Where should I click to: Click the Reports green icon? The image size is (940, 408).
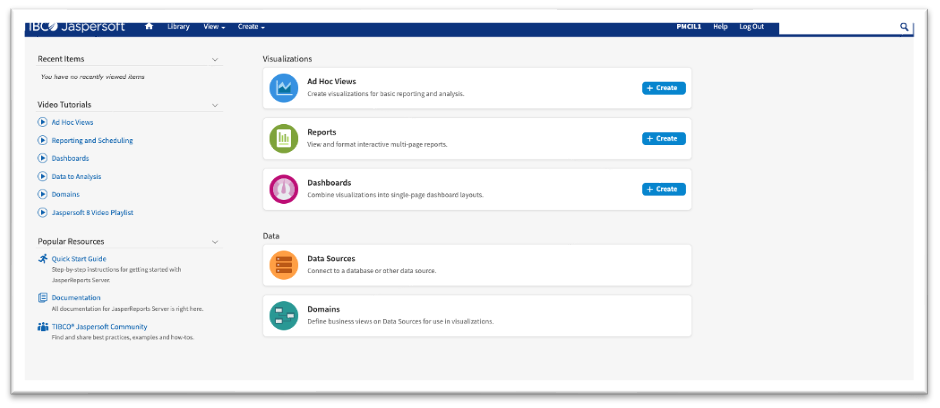(284, 138)
